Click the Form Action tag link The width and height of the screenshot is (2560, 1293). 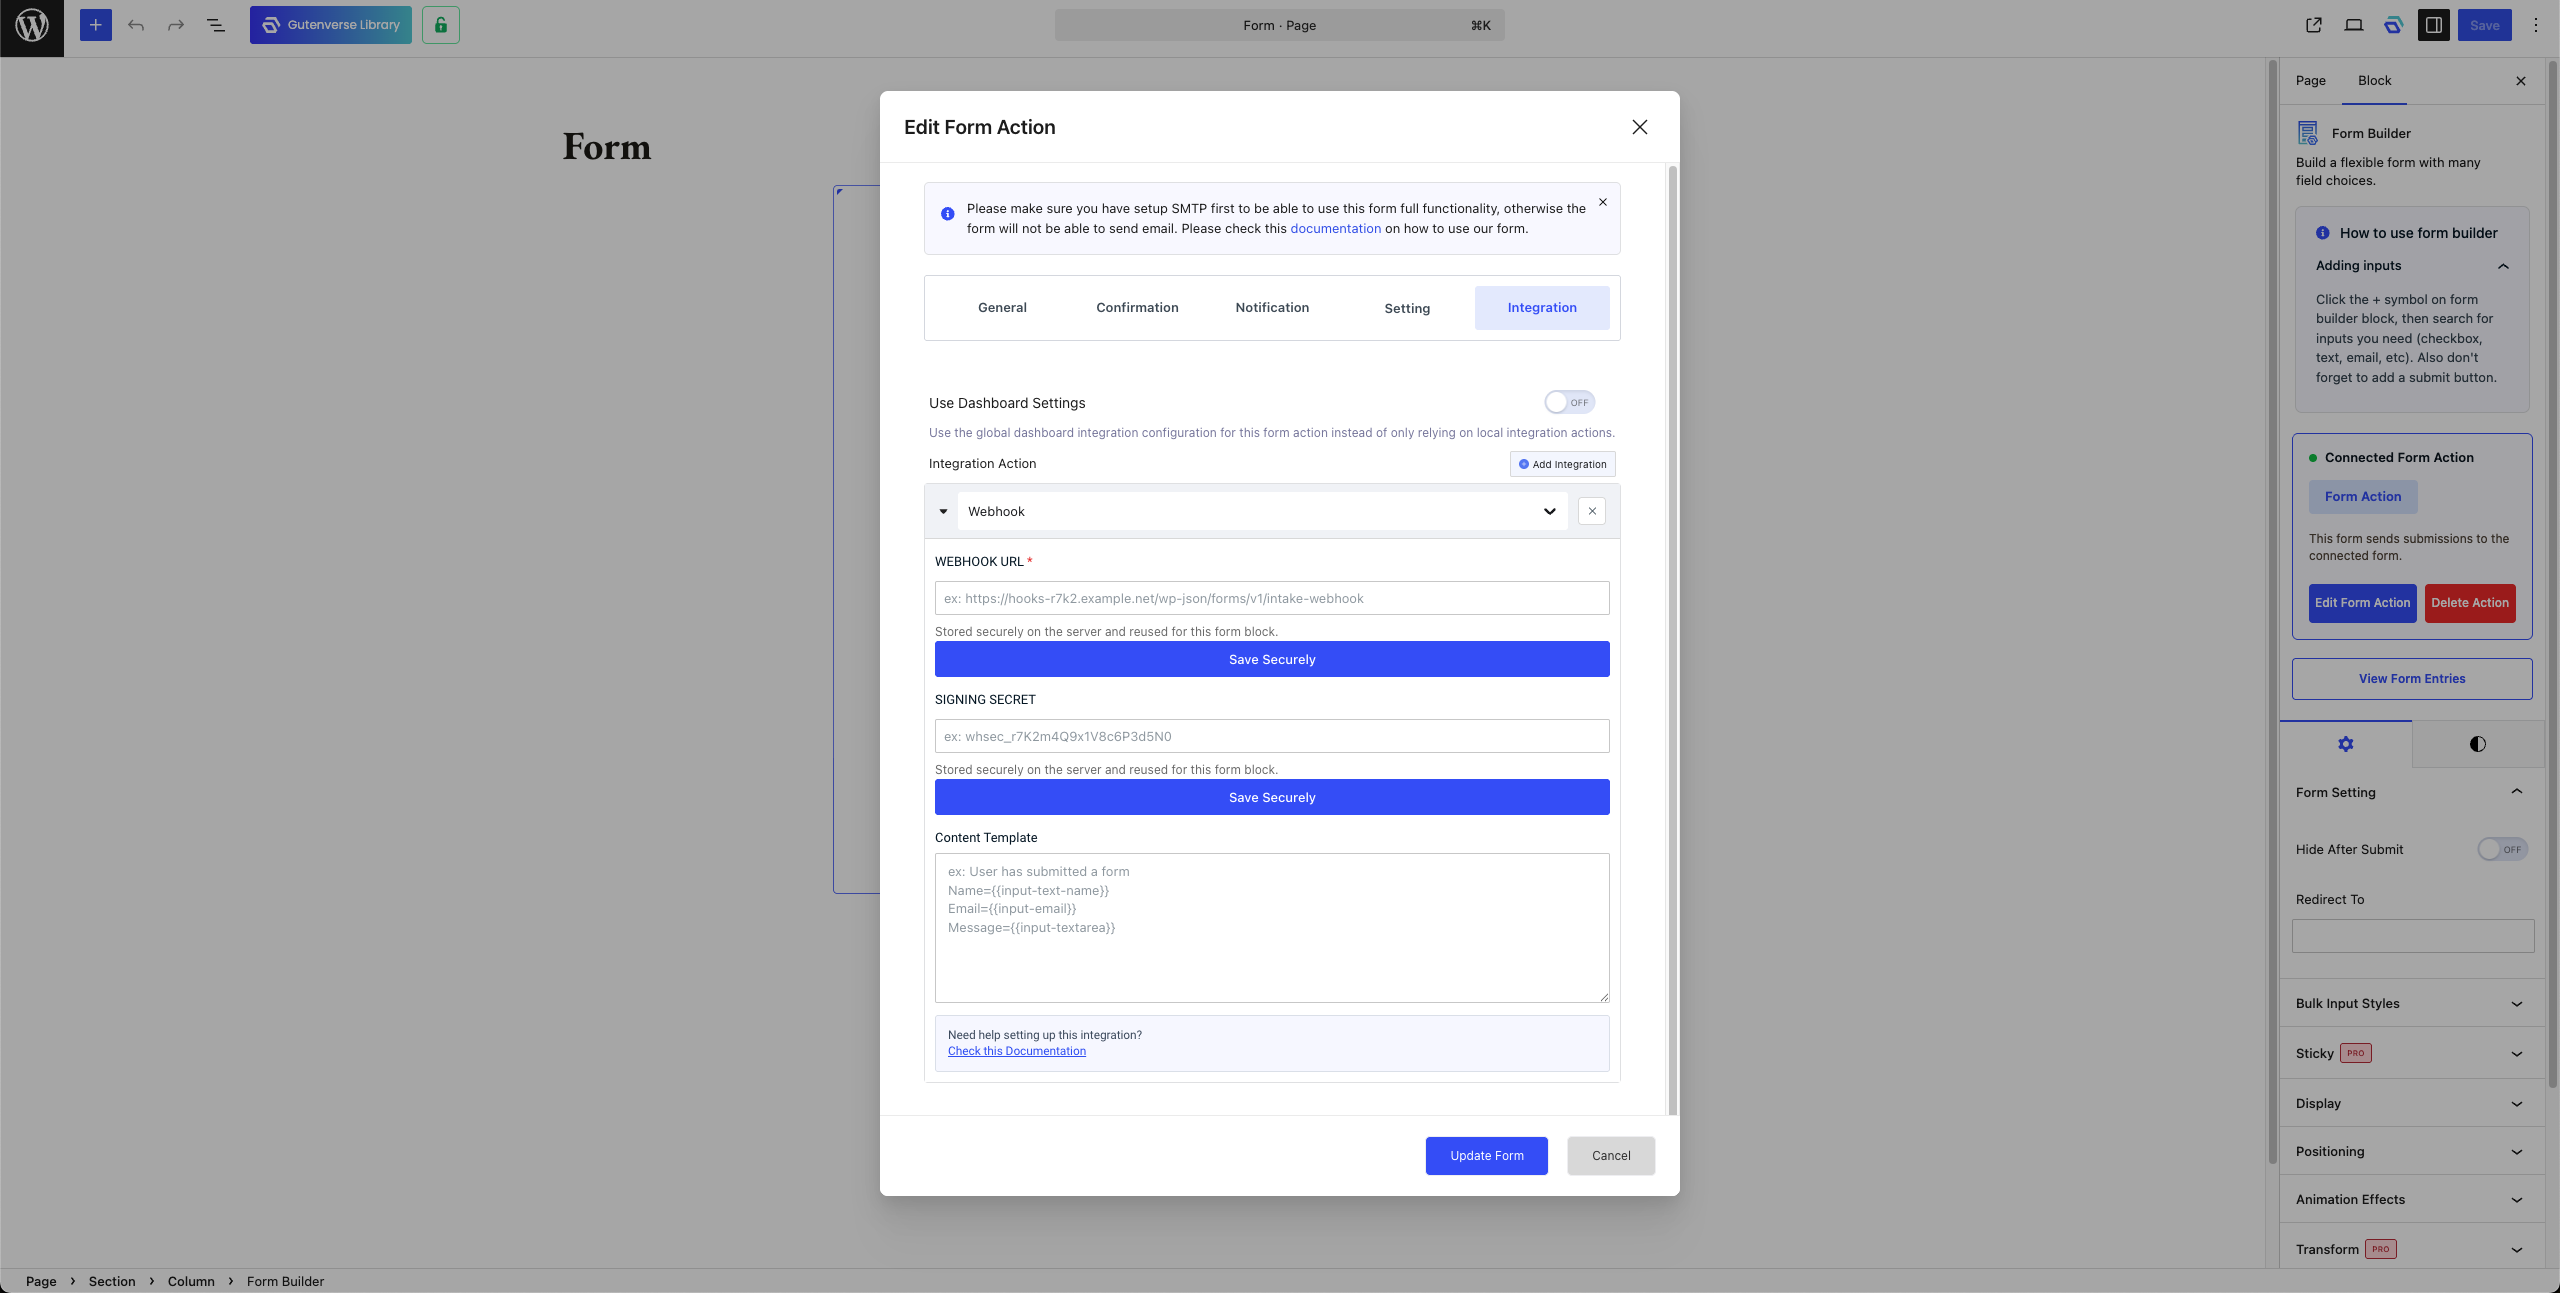coord(2363,497)
